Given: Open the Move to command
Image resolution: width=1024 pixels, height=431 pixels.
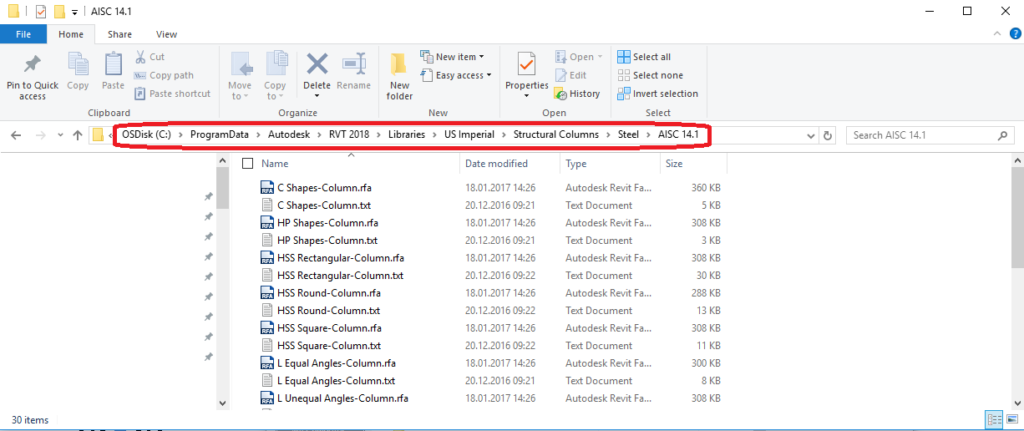Looking at the screenshot, I should coord(240,76).
